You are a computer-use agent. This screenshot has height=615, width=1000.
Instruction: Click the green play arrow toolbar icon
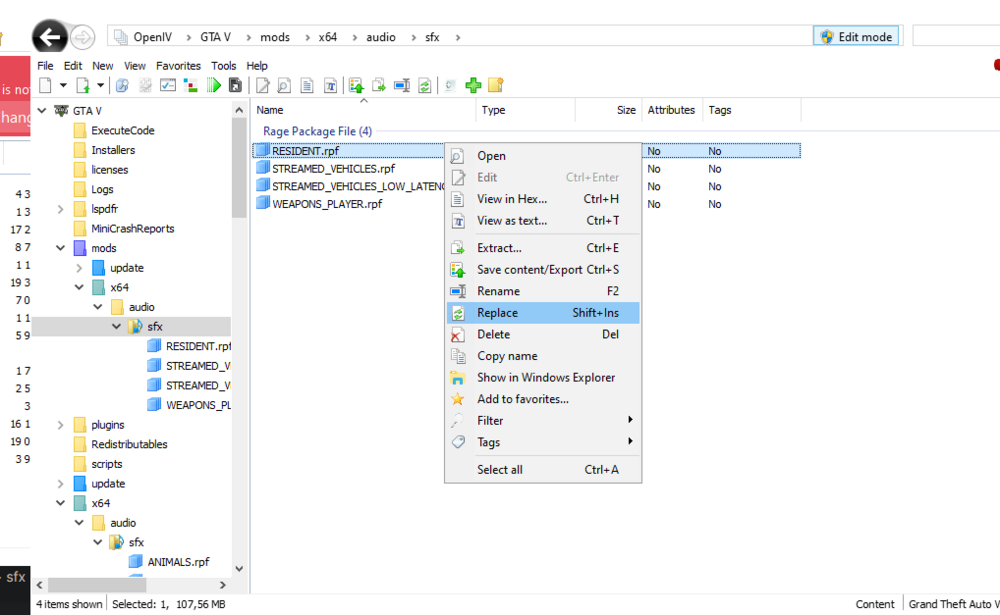(x=212, y=85)
